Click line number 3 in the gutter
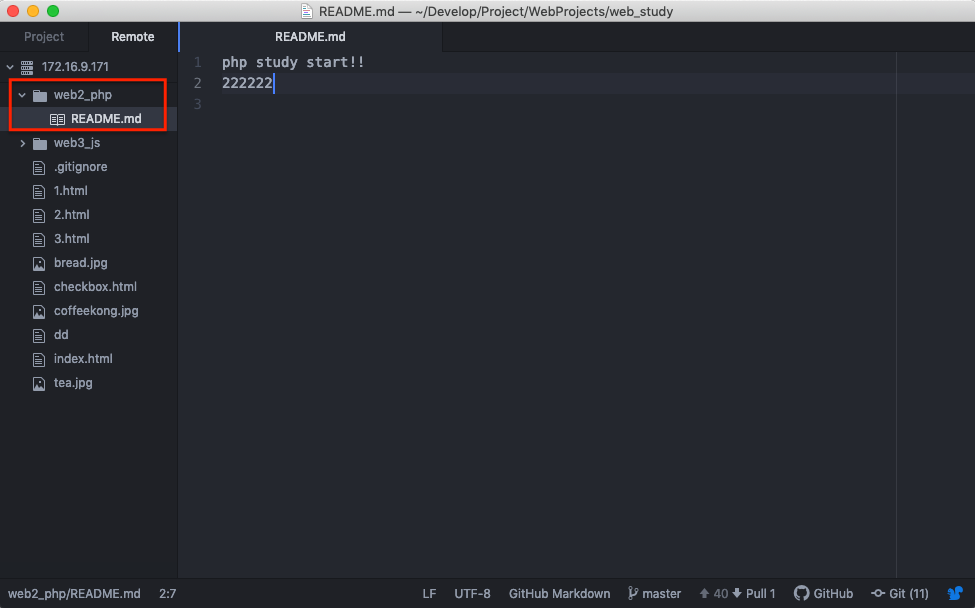The height and width of the screenshot is (608, 975). 198,104
